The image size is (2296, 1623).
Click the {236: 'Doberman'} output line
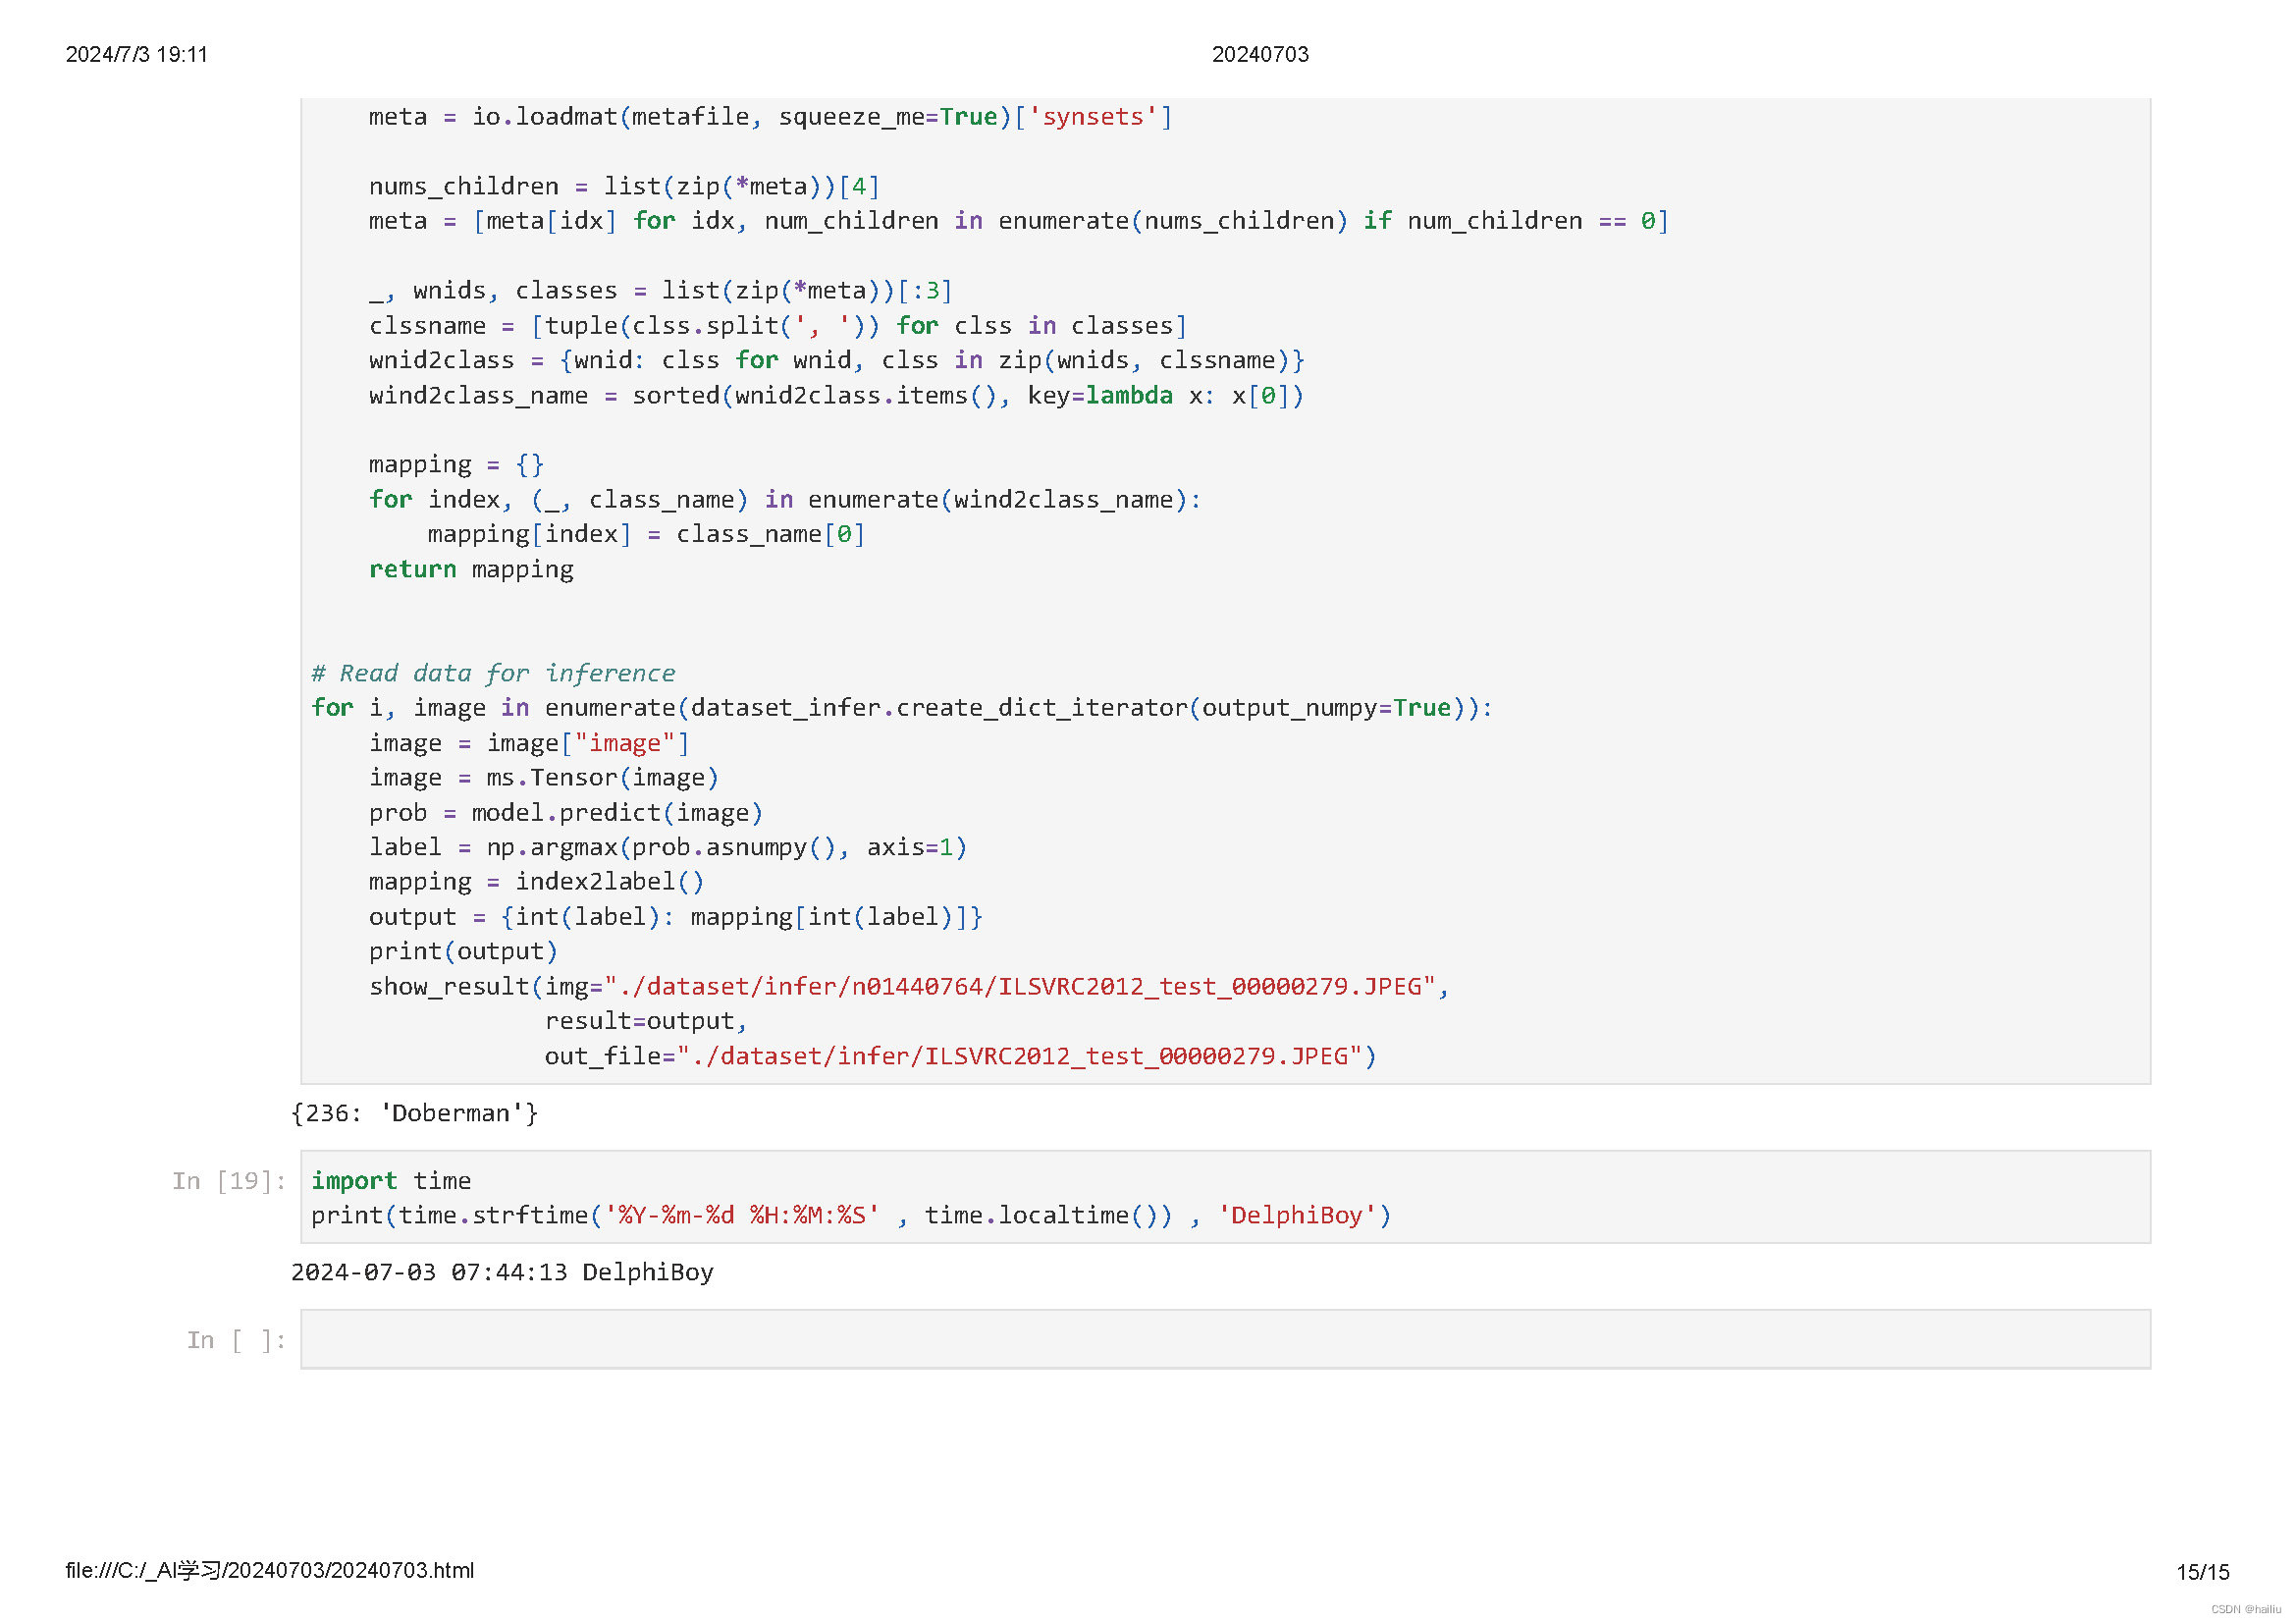[414, 1113]
